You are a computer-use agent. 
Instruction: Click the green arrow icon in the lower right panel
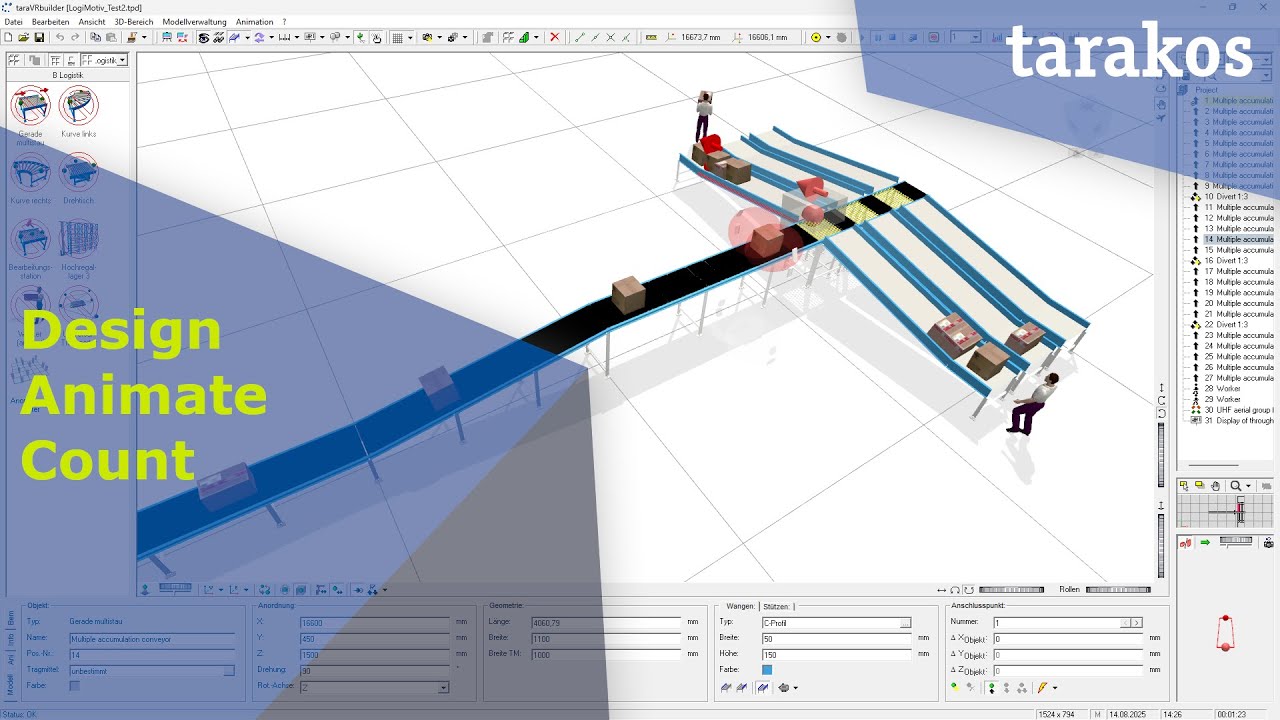[1205, 542]
